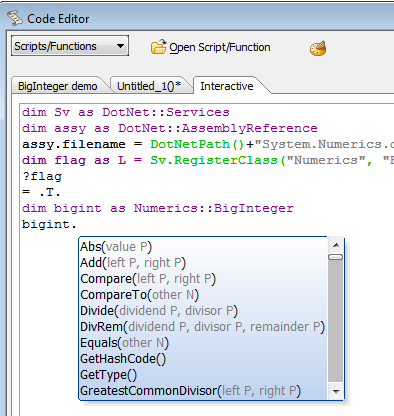Image resolution: width=394 pixels, height=416 pixels.
Task: Click the autocomplete scrollbar down arrow
Action: click(x=336, y=391)
